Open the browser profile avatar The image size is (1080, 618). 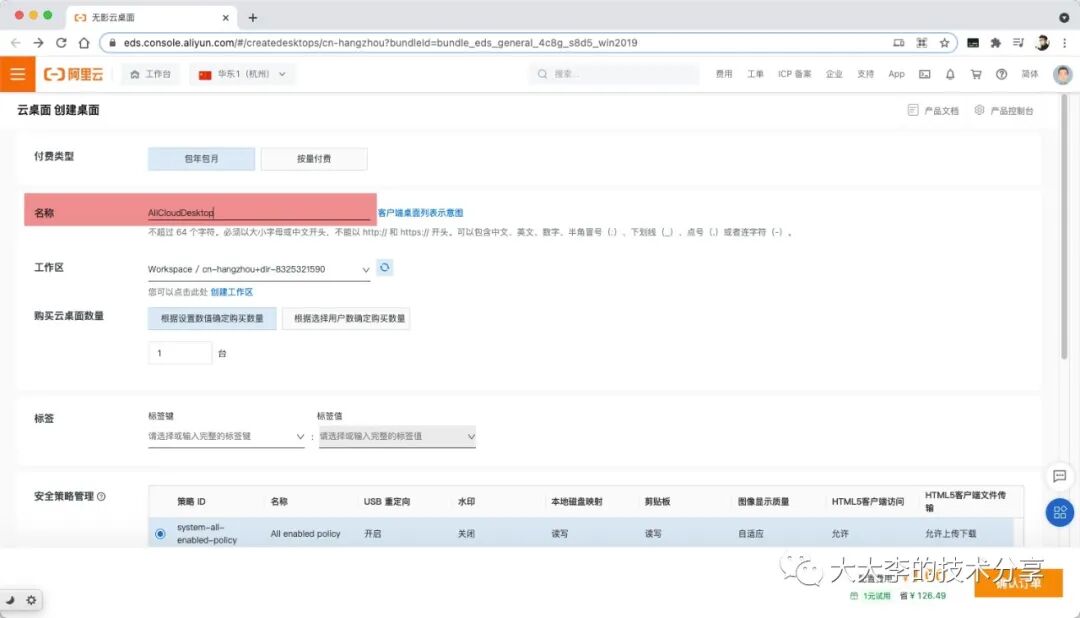[1041, 43]
